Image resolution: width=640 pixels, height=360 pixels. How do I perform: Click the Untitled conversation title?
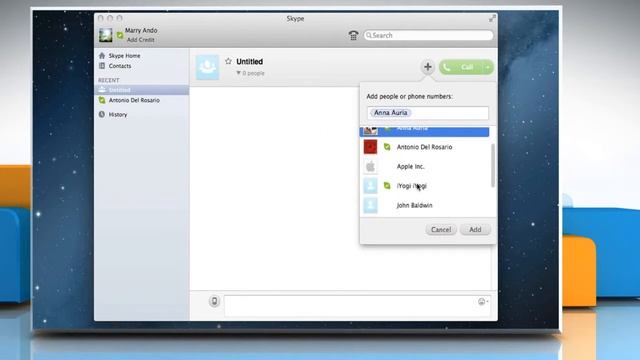(x=249, y=62)
